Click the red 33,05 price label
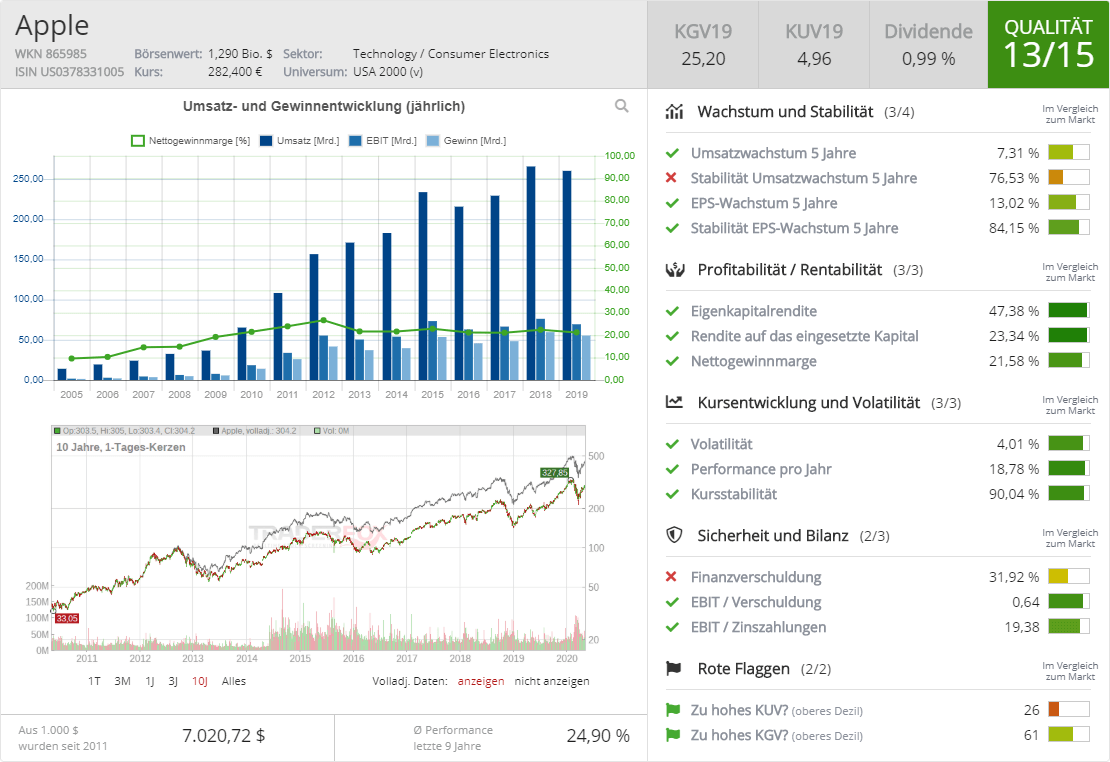The width and height of the screenshot is (1110, 762). point(67,618)
